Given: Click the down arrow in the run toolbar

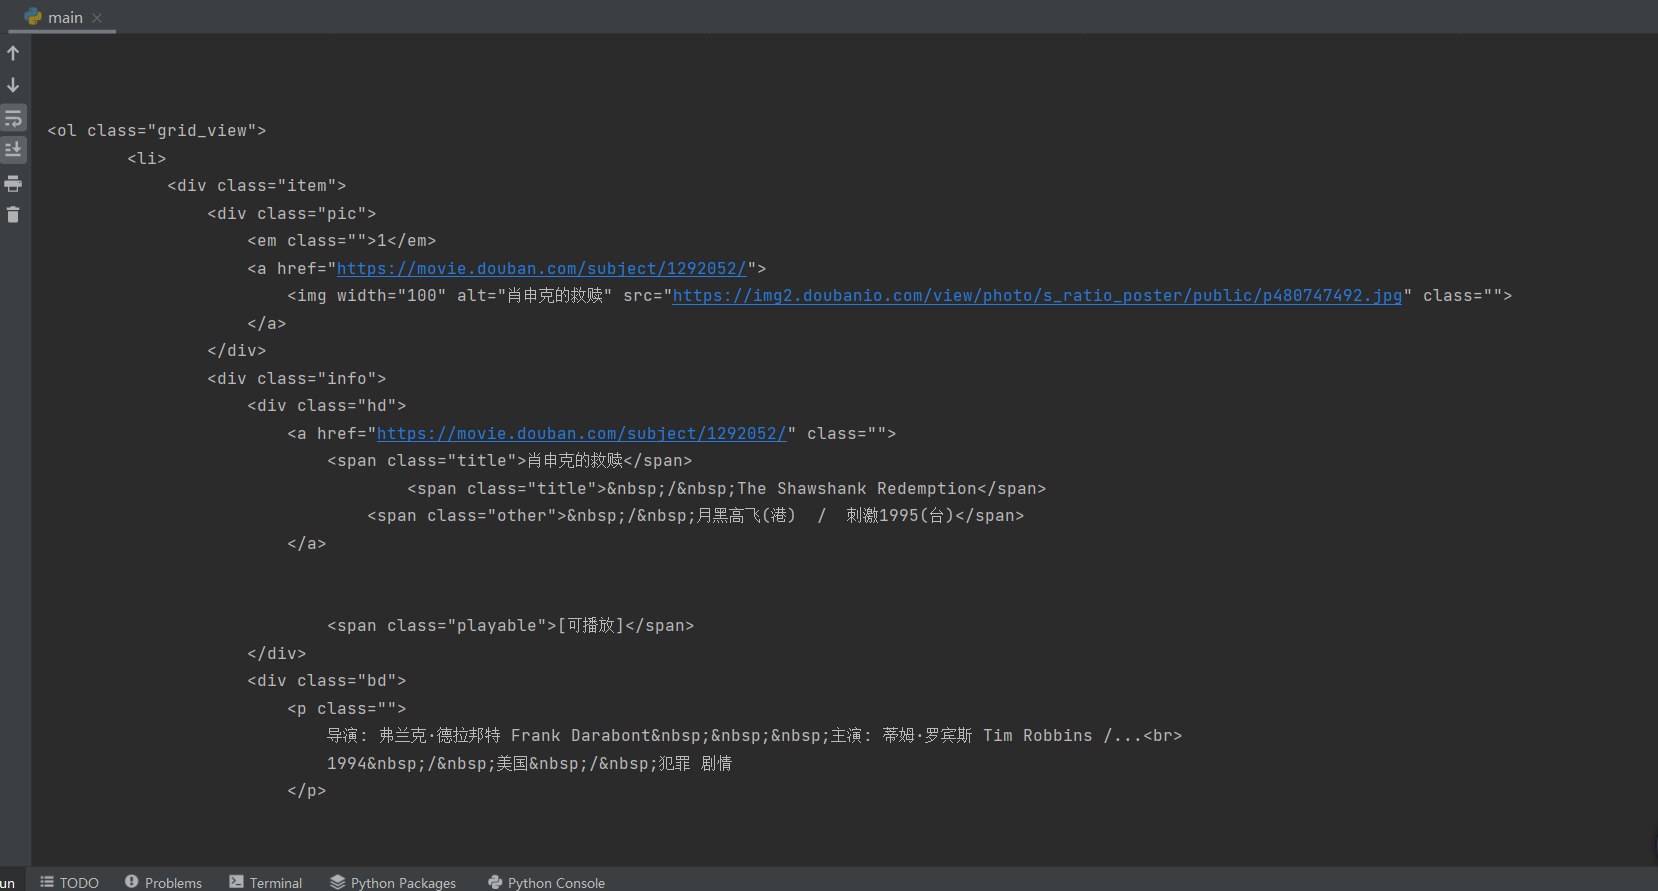Looking at the screenshot, I should click(13, 85).
